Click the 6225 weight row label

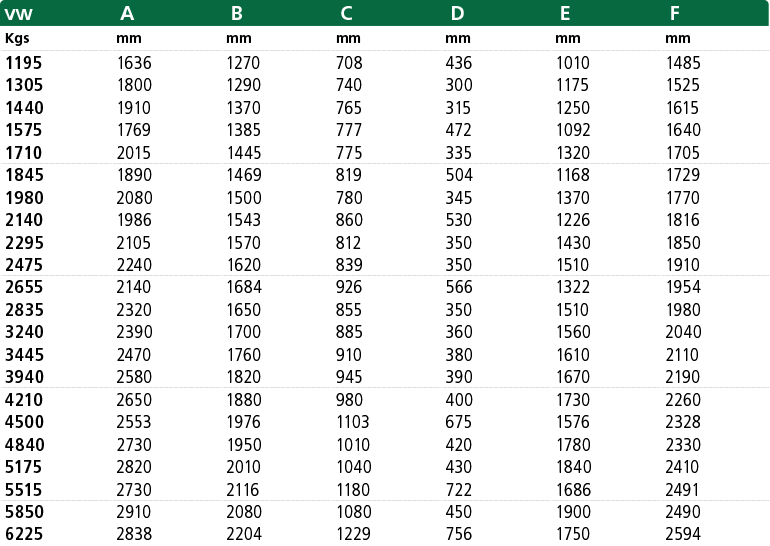tap(24, 534)
